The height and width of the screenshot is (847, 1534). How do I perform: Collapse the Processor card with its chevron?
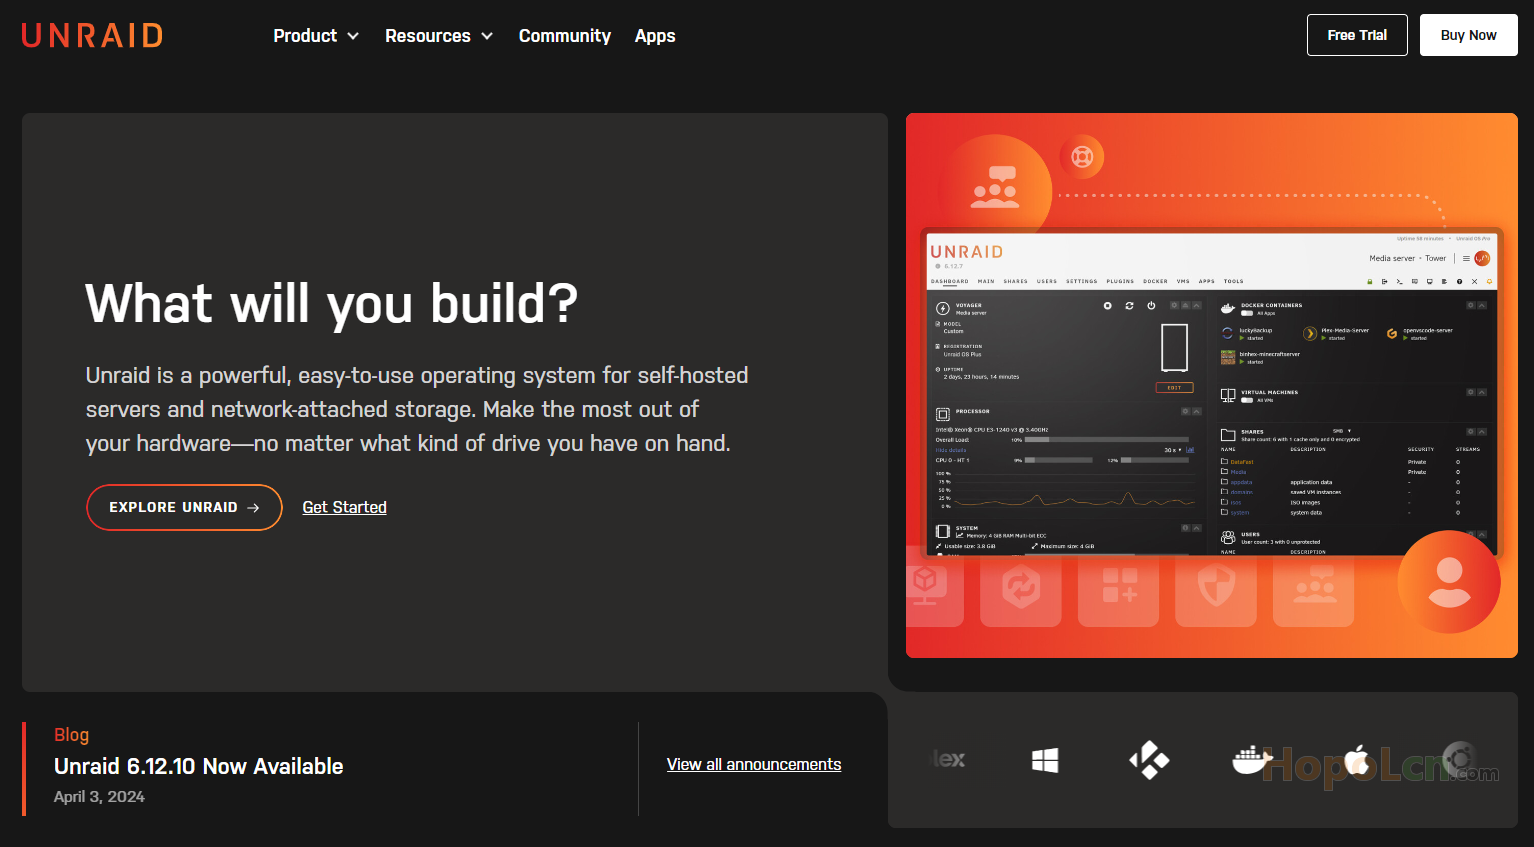1196,411
